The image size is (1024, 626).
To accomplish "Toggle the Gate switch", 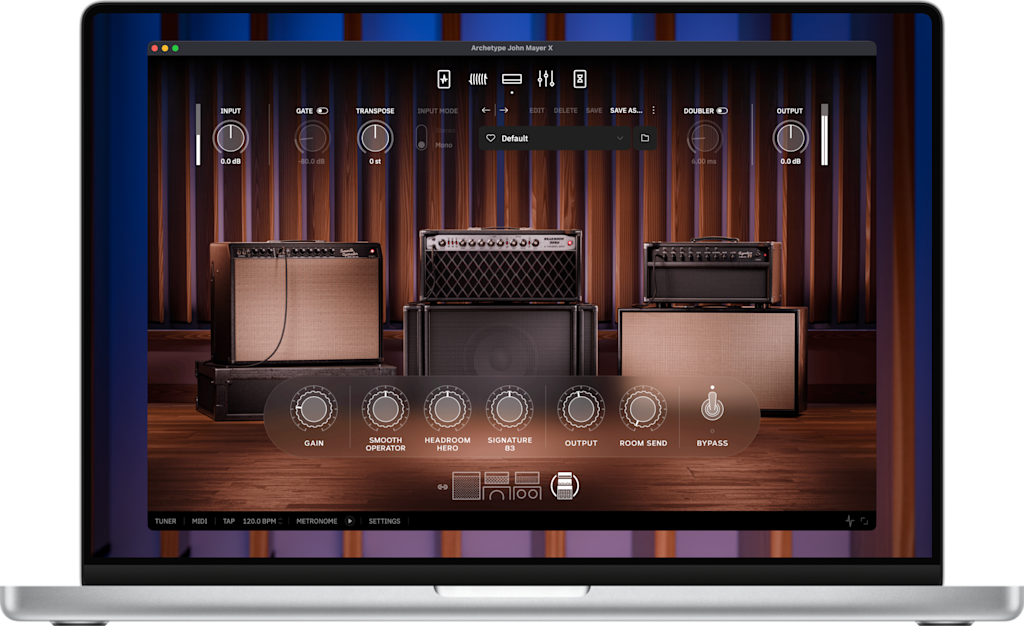I will 323,111.
